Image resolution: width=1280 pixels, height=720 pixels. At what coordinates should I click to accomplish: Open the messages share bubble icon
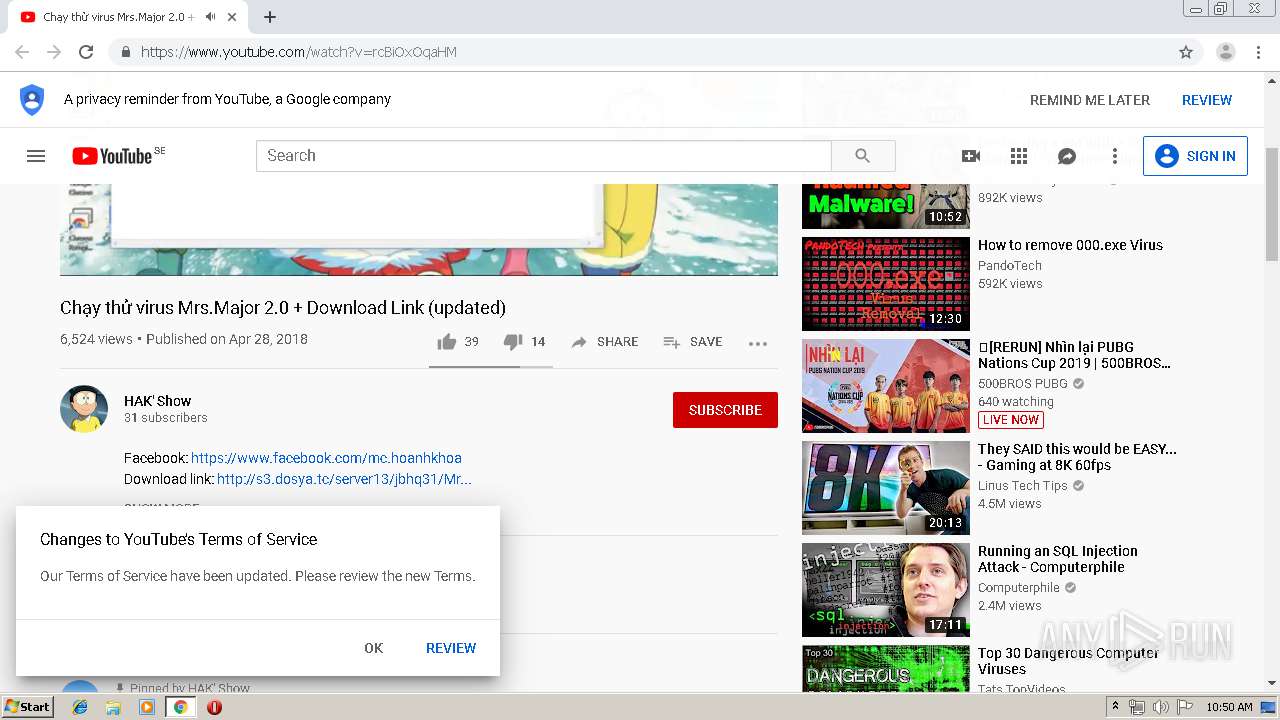pos(1067,156)
